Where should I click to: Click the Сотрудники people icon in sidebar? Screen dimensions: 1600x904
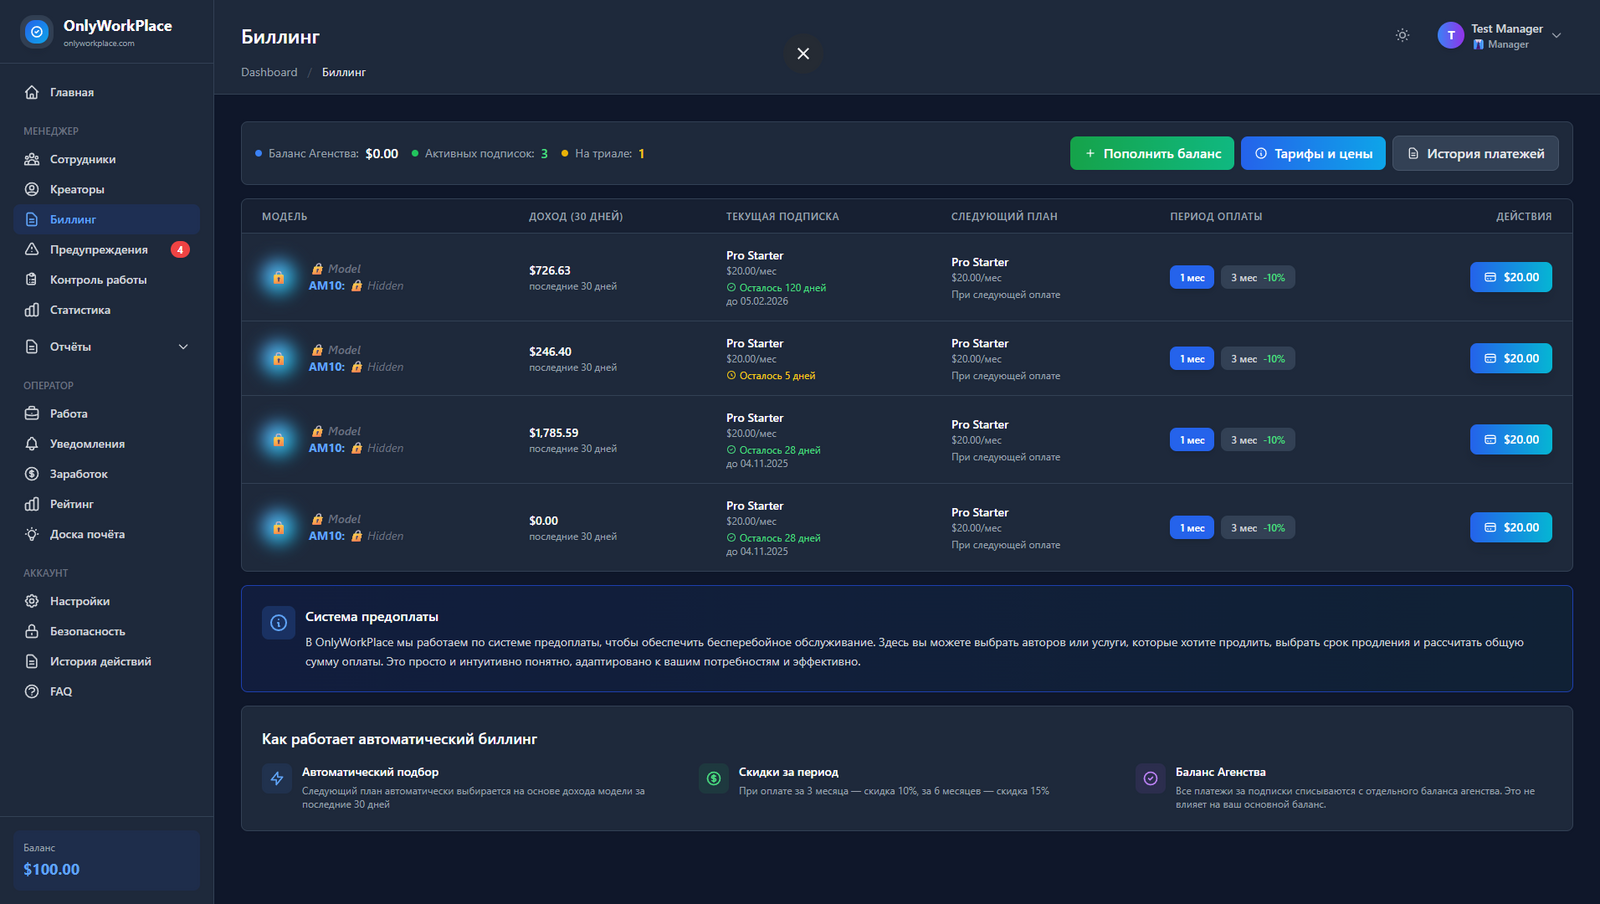coord(32,159)
